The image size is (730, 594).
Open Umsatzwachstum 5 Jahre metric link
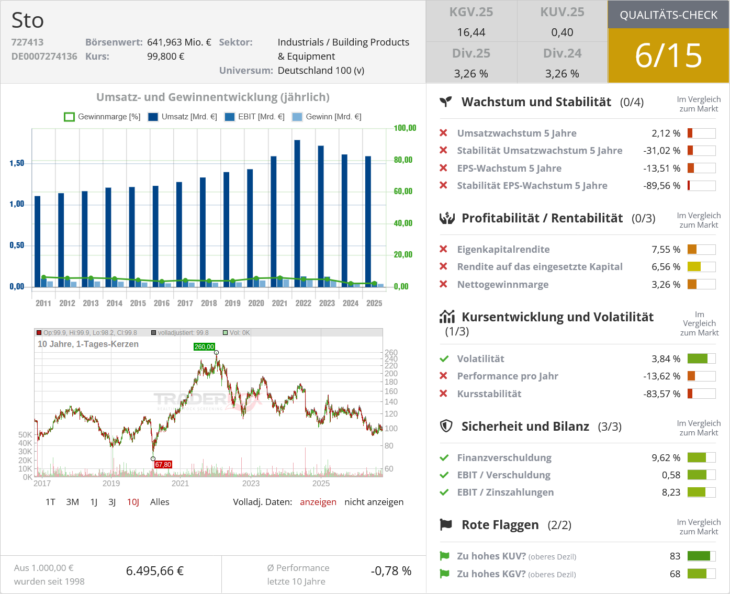click(x=516, y=133)
